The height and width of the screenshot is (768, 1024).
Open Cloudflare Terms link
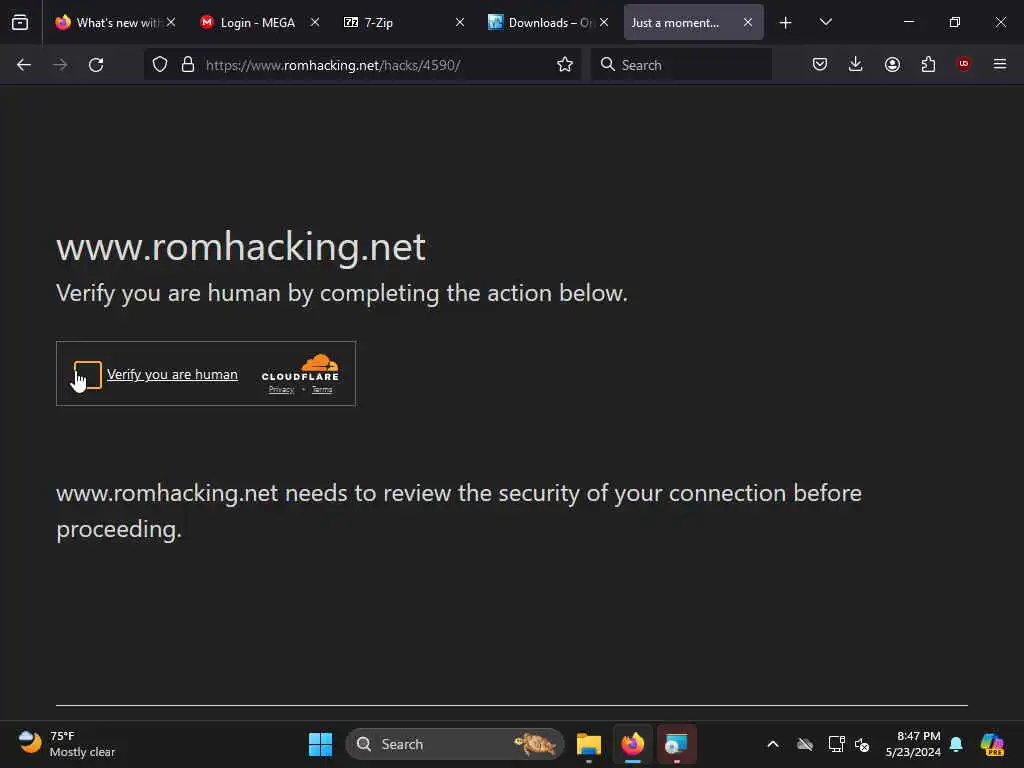pyautogui.click(x=322, y=390)
